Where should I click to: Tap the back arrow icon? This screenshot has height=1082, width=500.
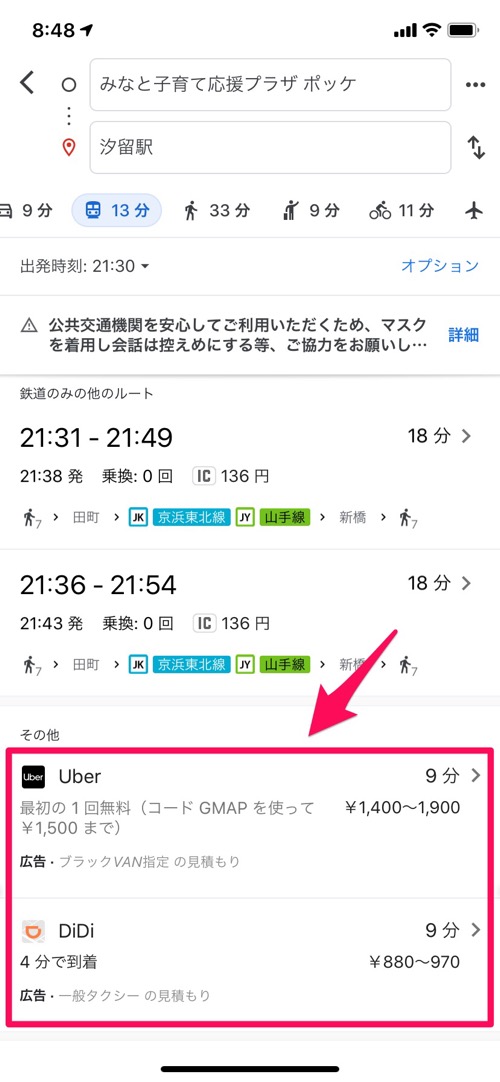(x=27, y=83)
